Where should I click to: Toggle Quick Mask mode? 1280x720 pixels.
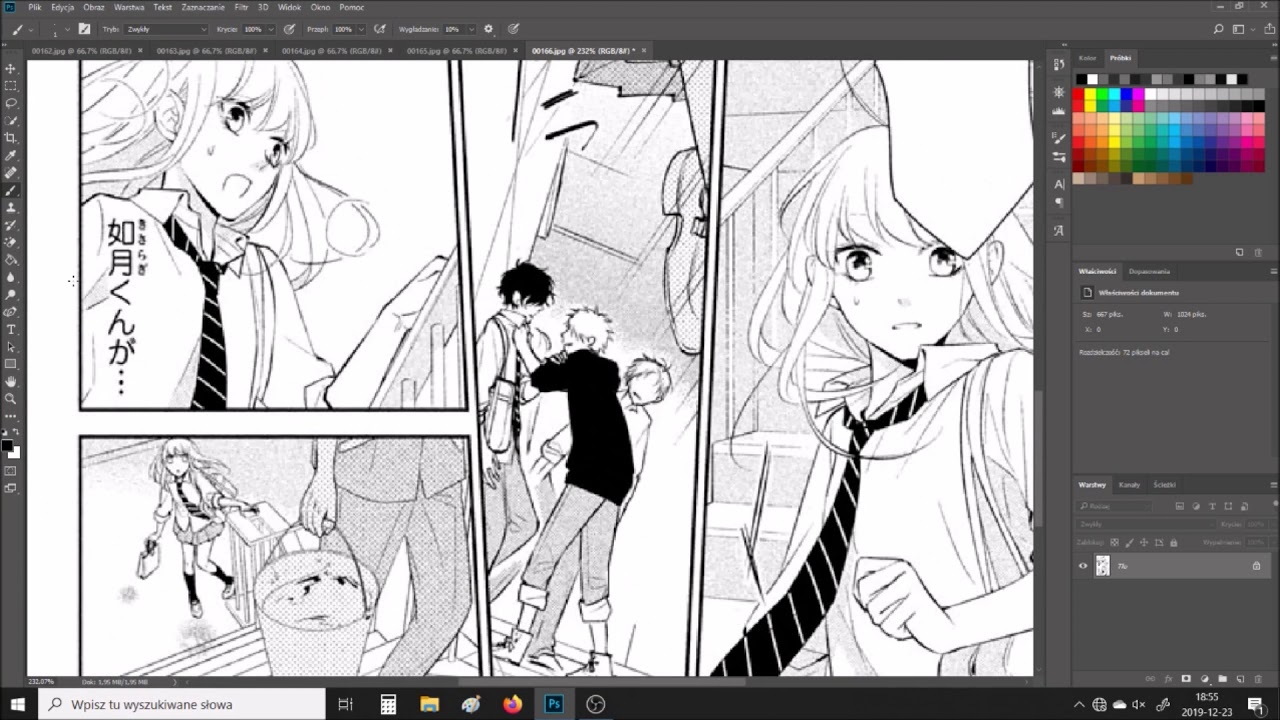pos(11,471)
